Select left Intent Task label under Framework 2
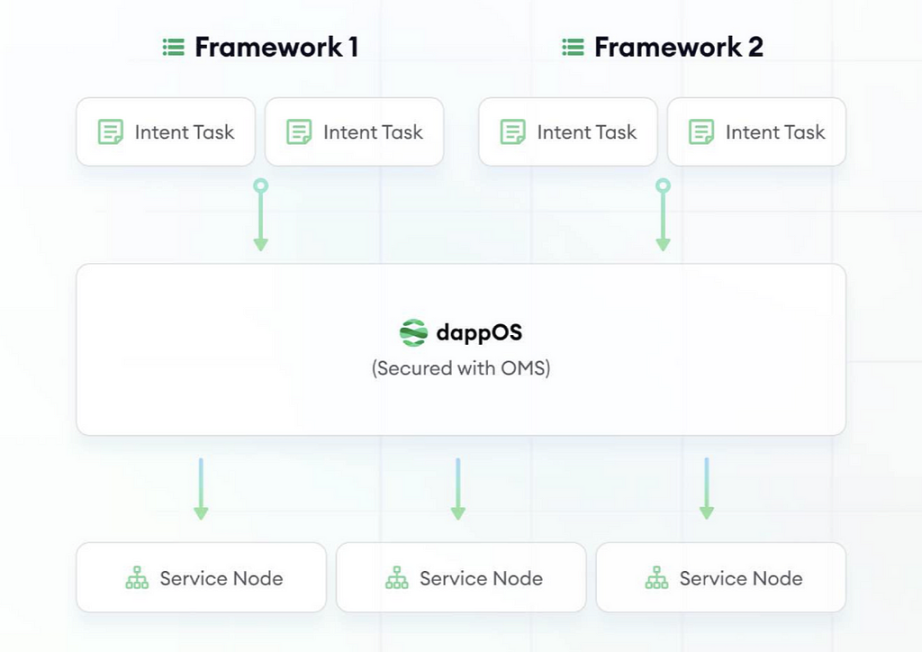The height and width of the screenshot is (652, 922). tap(587, 132)
